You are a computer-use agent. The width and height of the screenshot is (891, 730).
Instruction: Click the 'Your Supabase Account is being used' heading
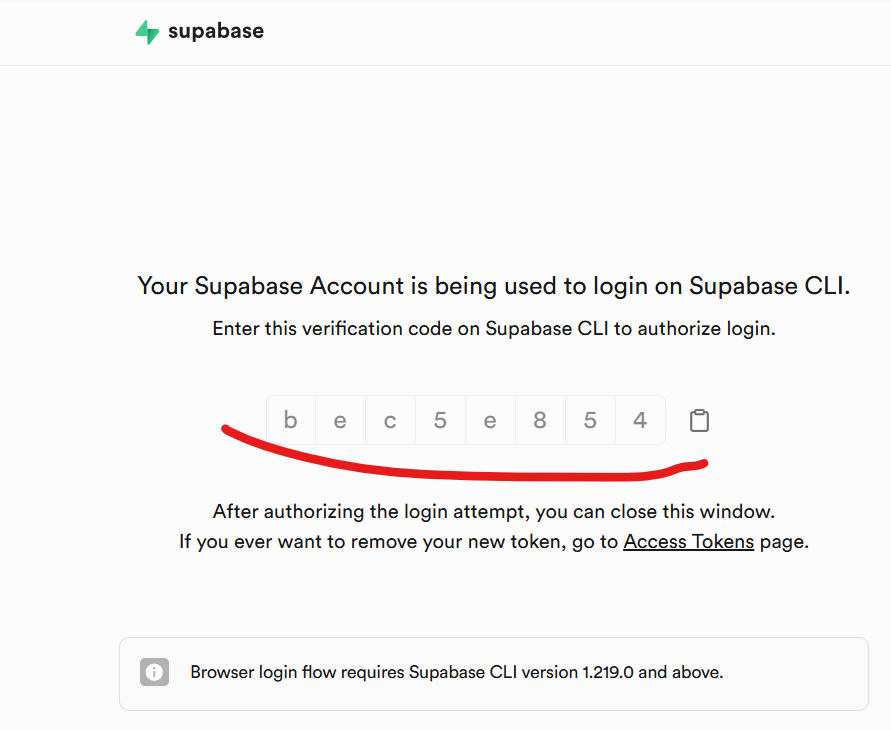[x=493, y=286]
